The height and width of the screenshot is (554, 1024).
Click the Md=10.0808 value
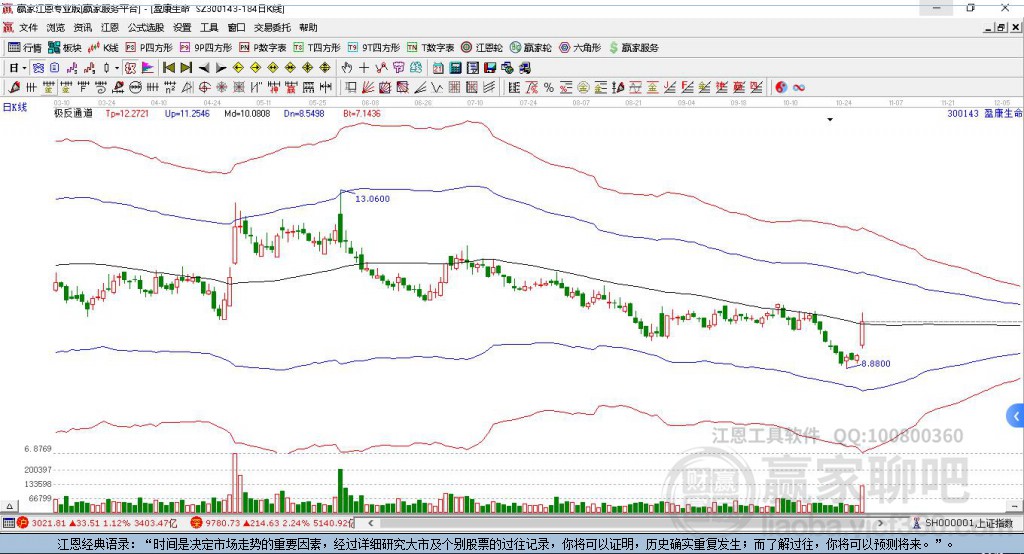[247, 113]
